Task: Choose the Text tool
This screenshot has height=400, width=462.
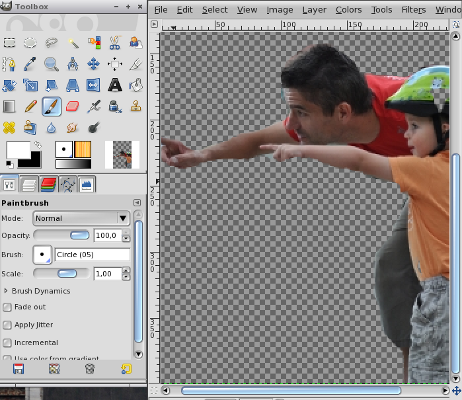Action: click(x=115, y=85)
